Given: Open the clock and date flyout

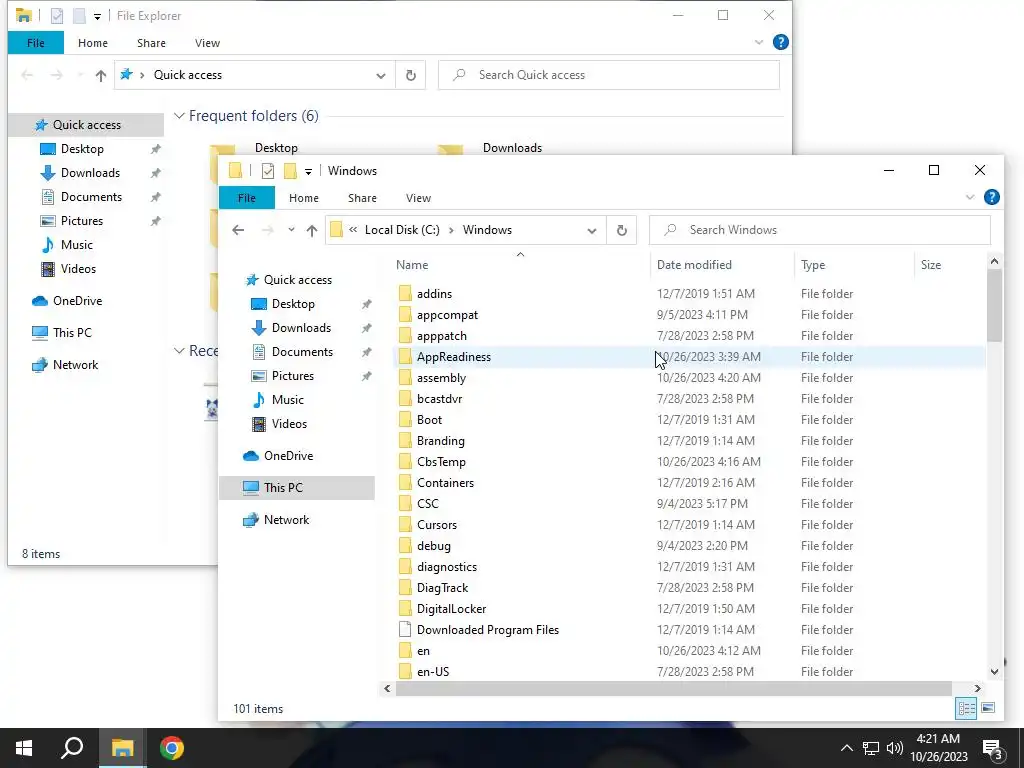Looking at the screenshot, I should pyautogui.click(x=938, y=748).
